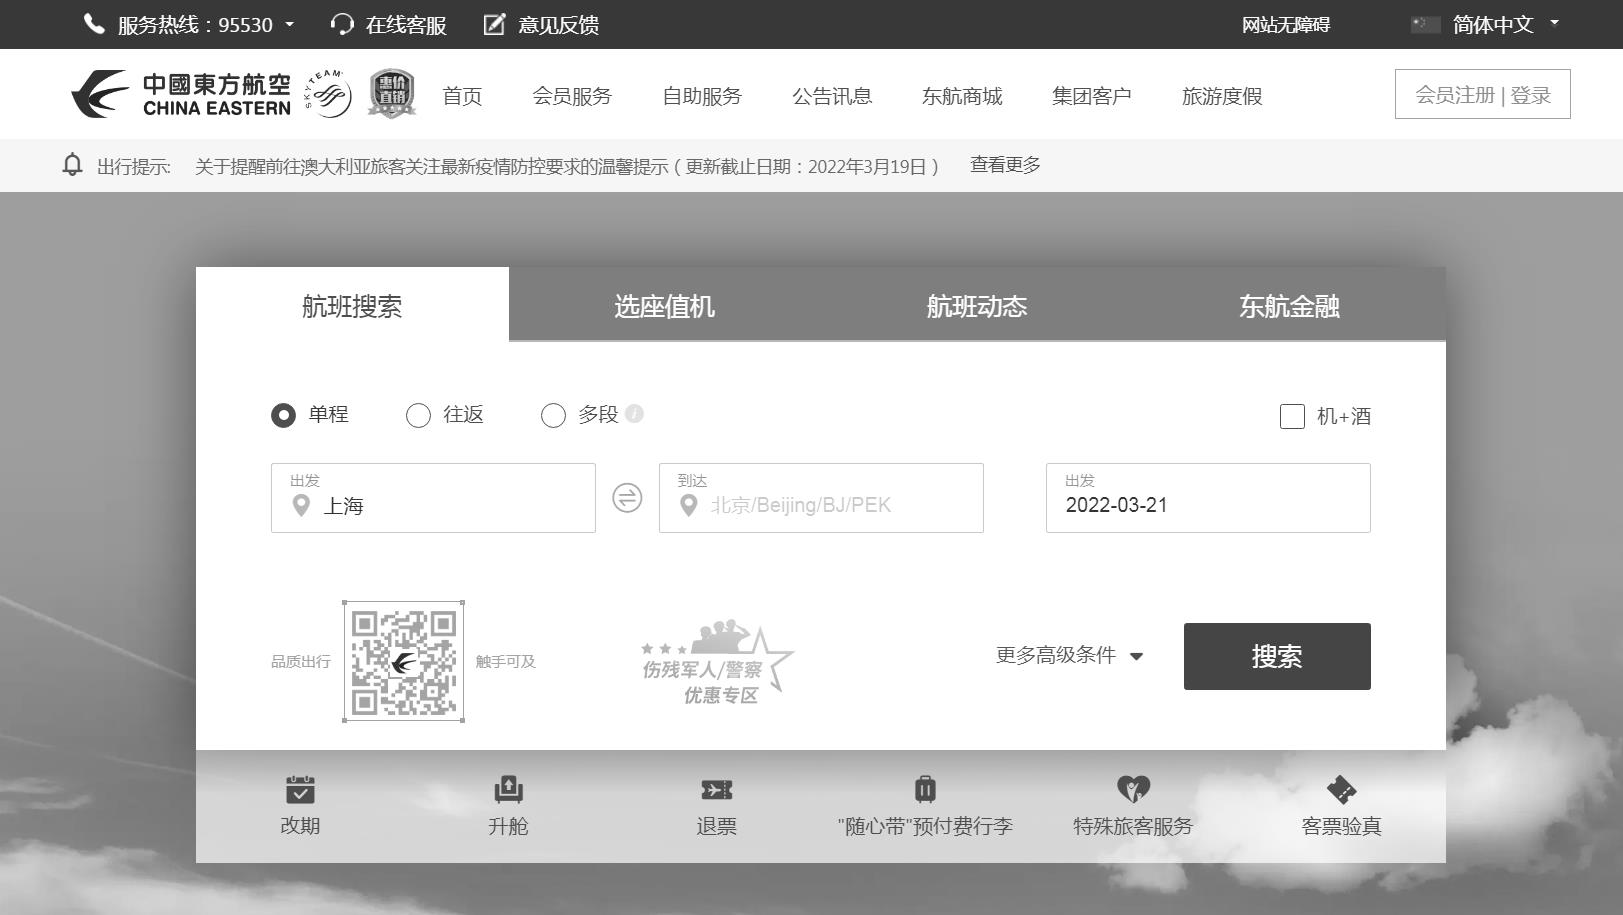Click the 改期 label
This screenshot has height=915, width=1623.
(300, 826)
